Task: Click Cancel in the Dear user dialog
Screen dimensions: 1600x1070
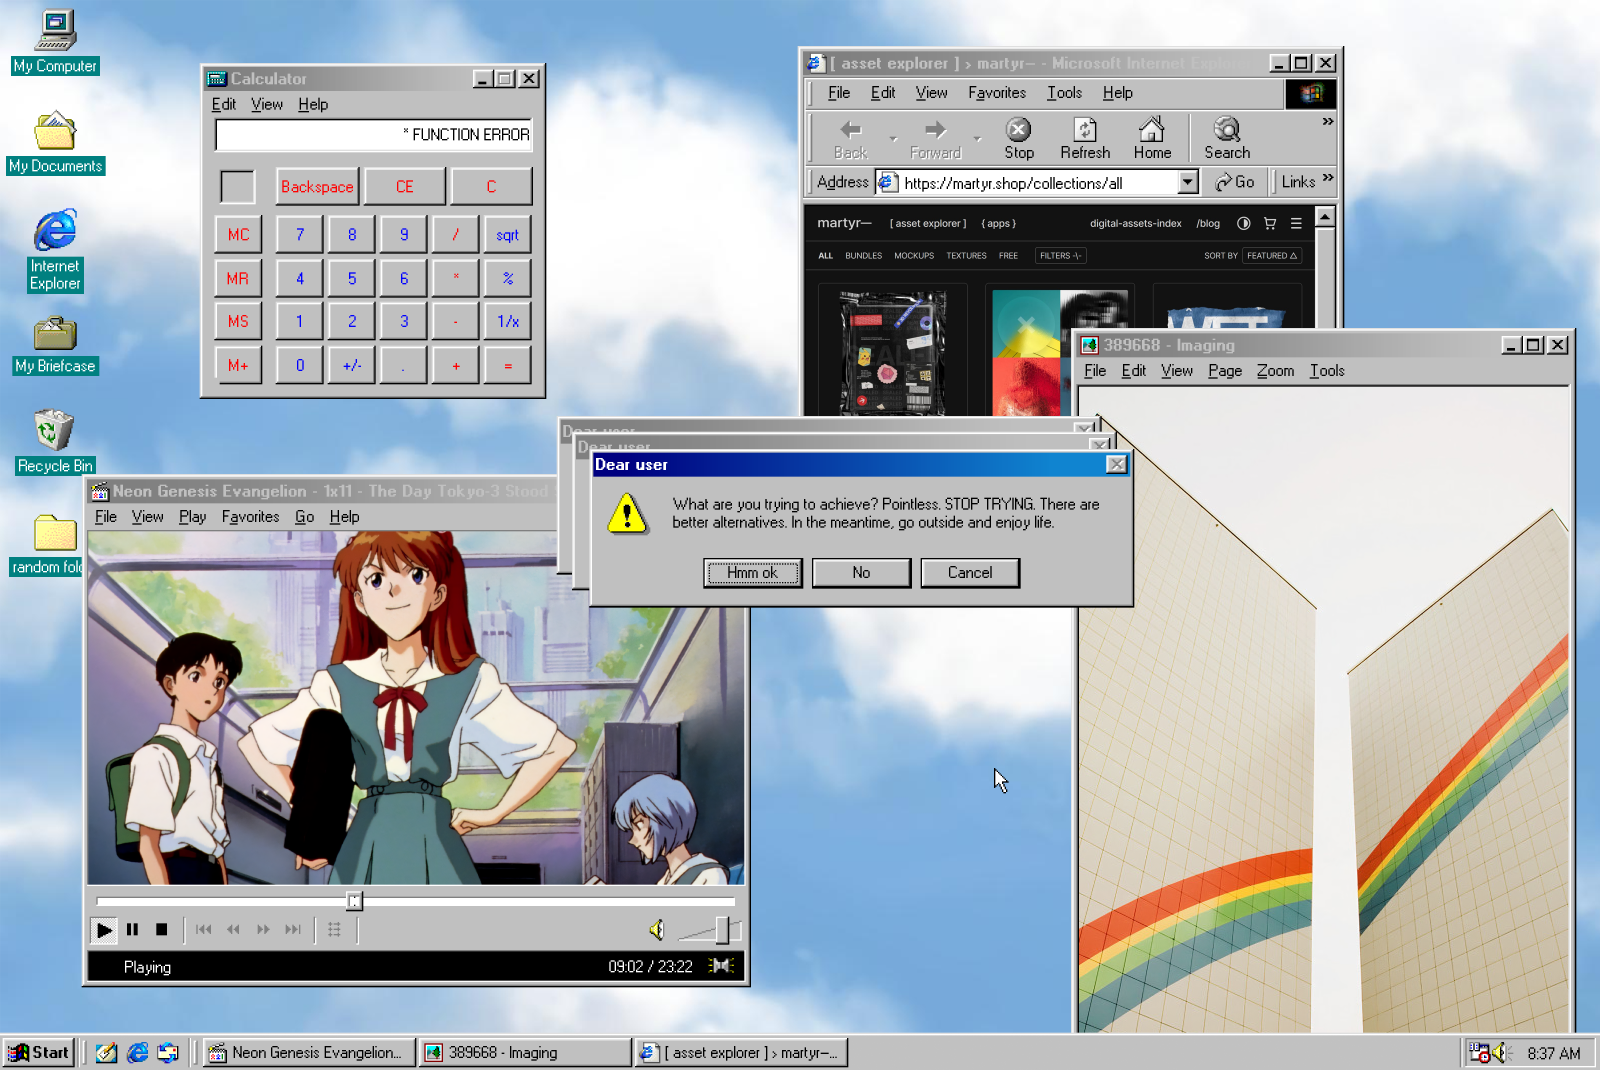Action: (x=970, y=573)
